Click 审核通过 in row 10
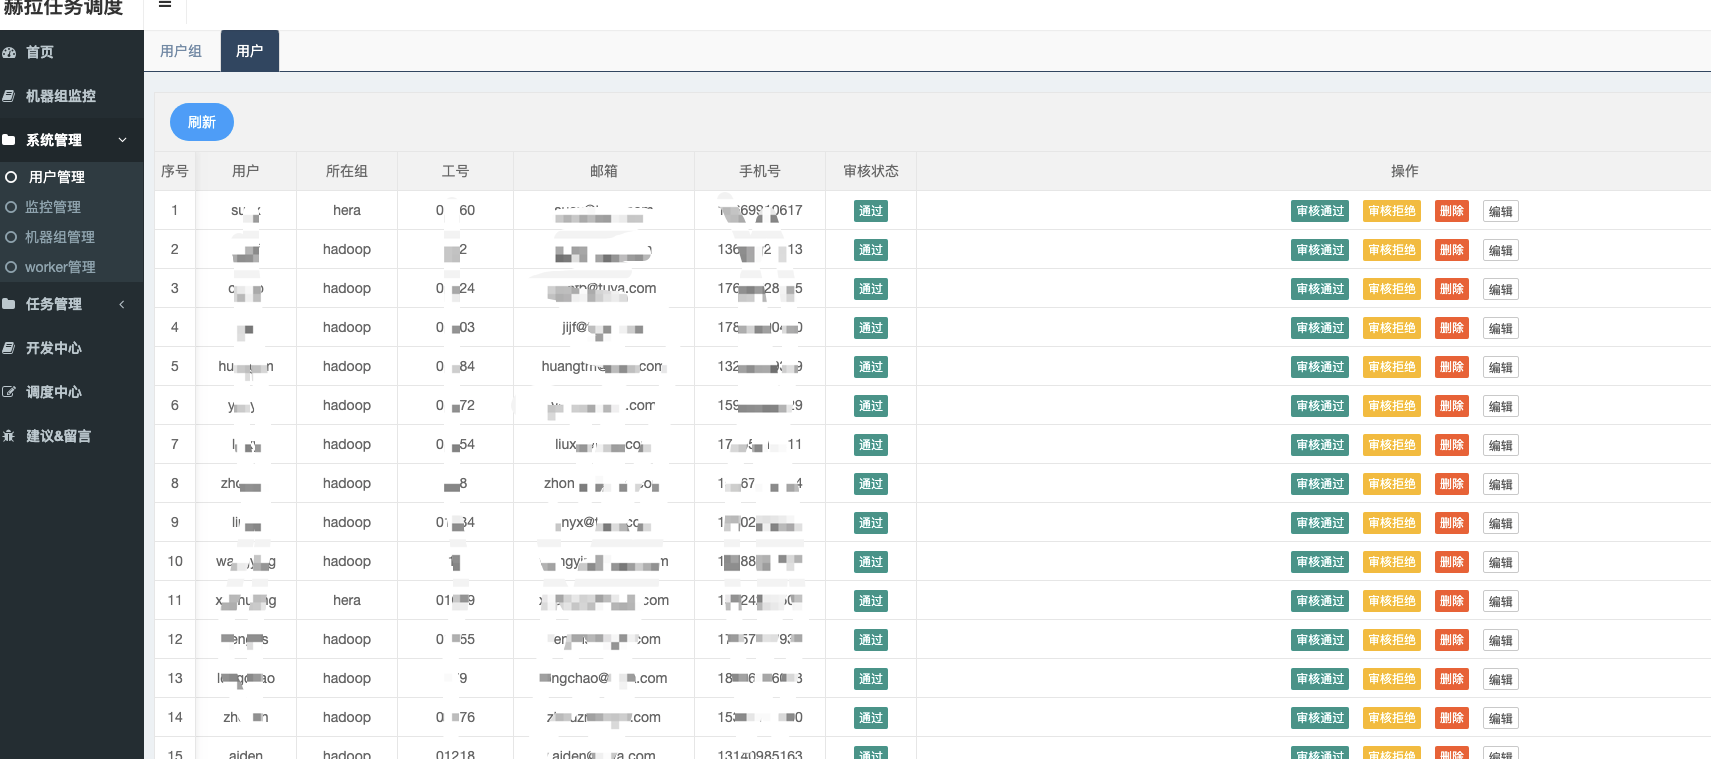Image resolution: width=1711 pixels, height=759 pixels. [1320, 562]
